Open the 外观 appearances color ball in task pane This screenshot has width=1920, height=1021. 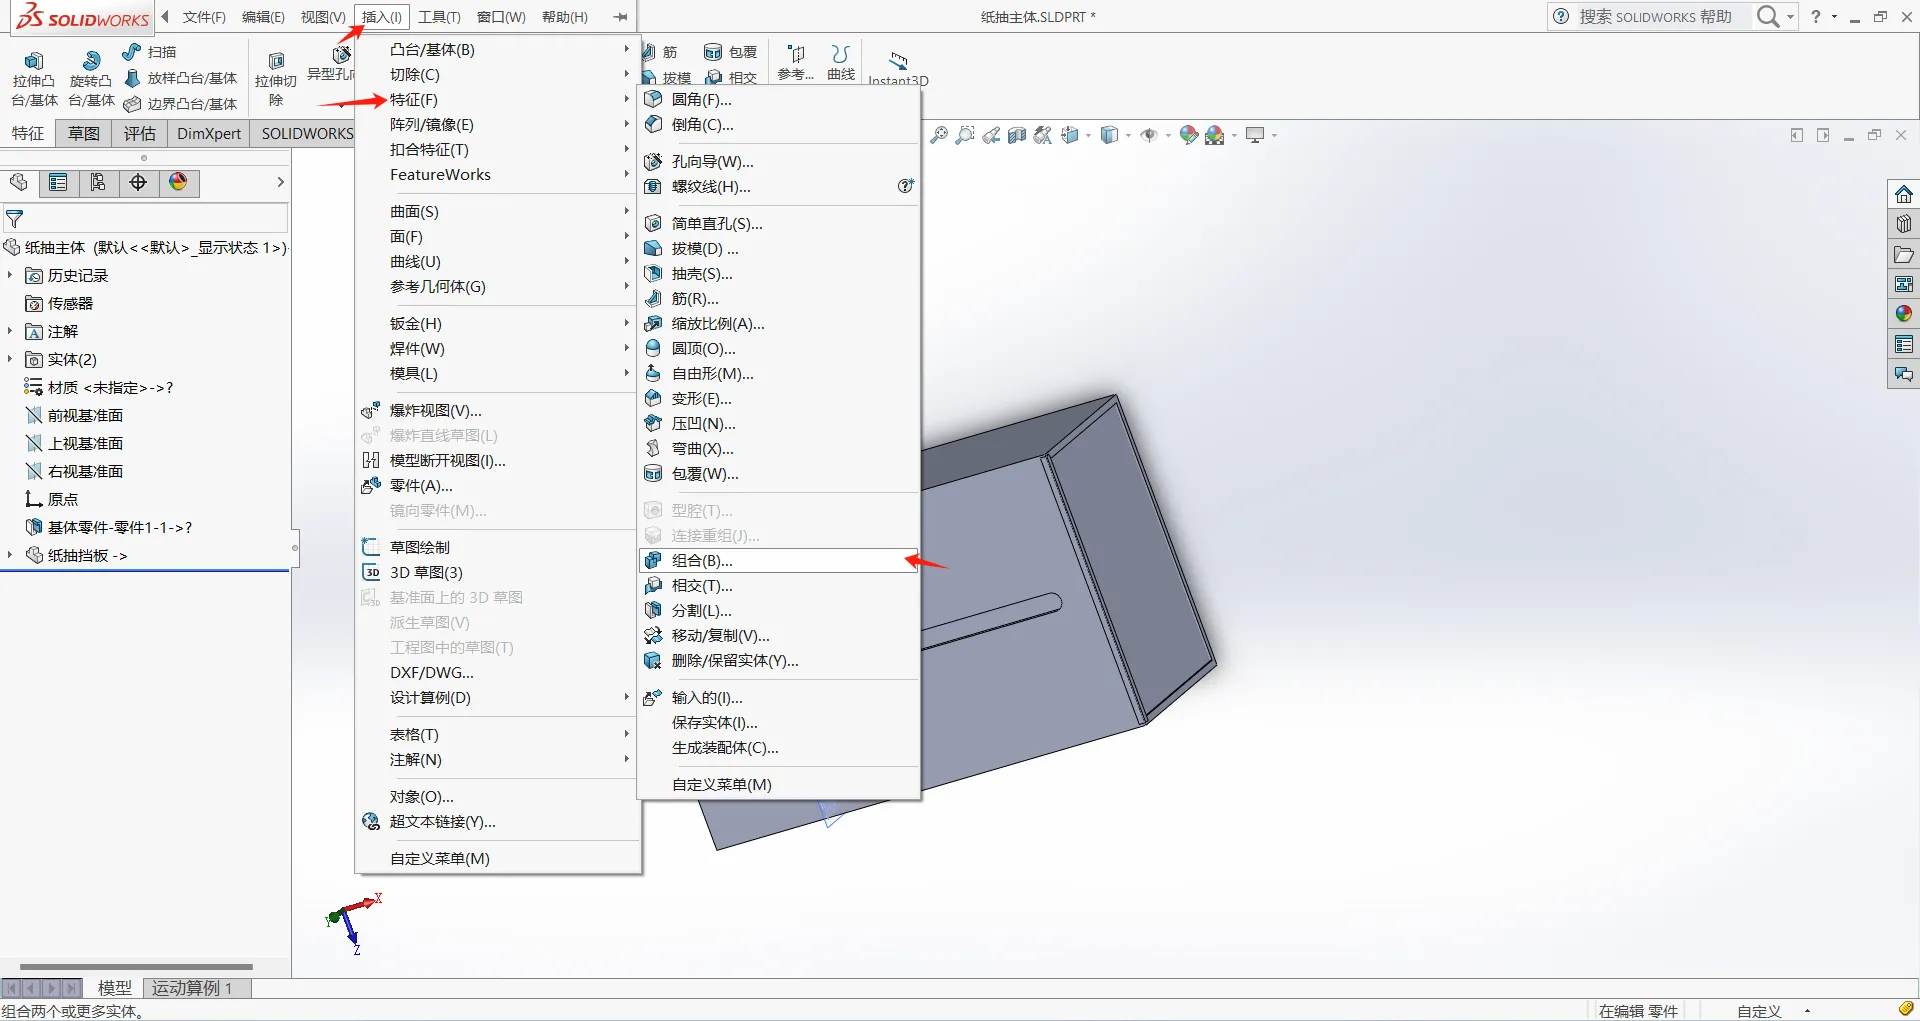click(1903, 314)
